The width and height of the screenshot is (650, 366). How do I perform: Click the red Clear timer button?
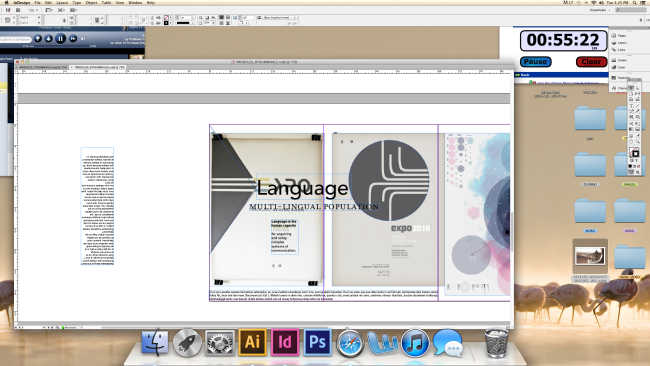(591, 61)
